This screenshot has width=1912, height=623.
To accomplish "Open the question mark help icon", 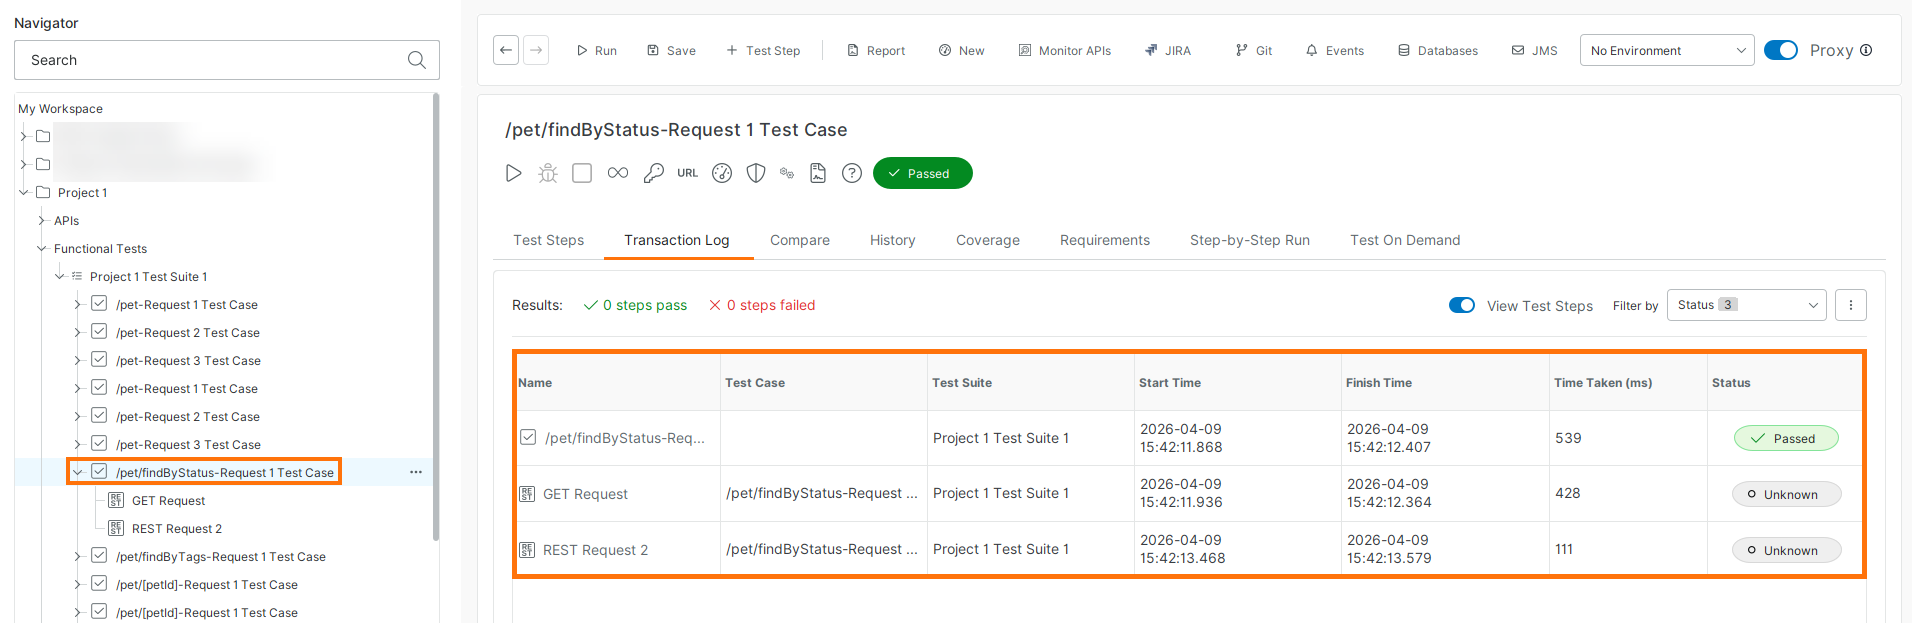I will click(x=852, y=173).
